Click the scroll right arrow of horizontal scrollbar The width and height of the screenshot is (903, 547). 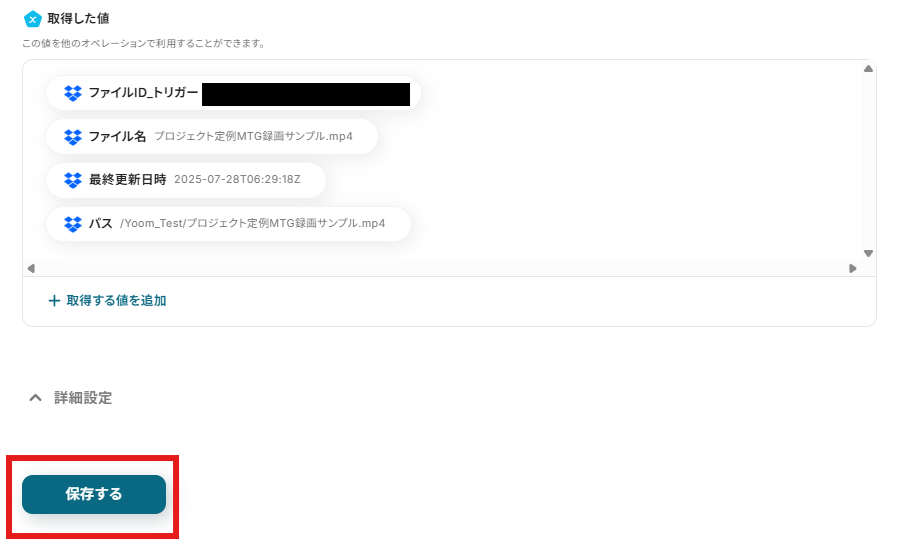pyautogui.click(x=853, y=268)
